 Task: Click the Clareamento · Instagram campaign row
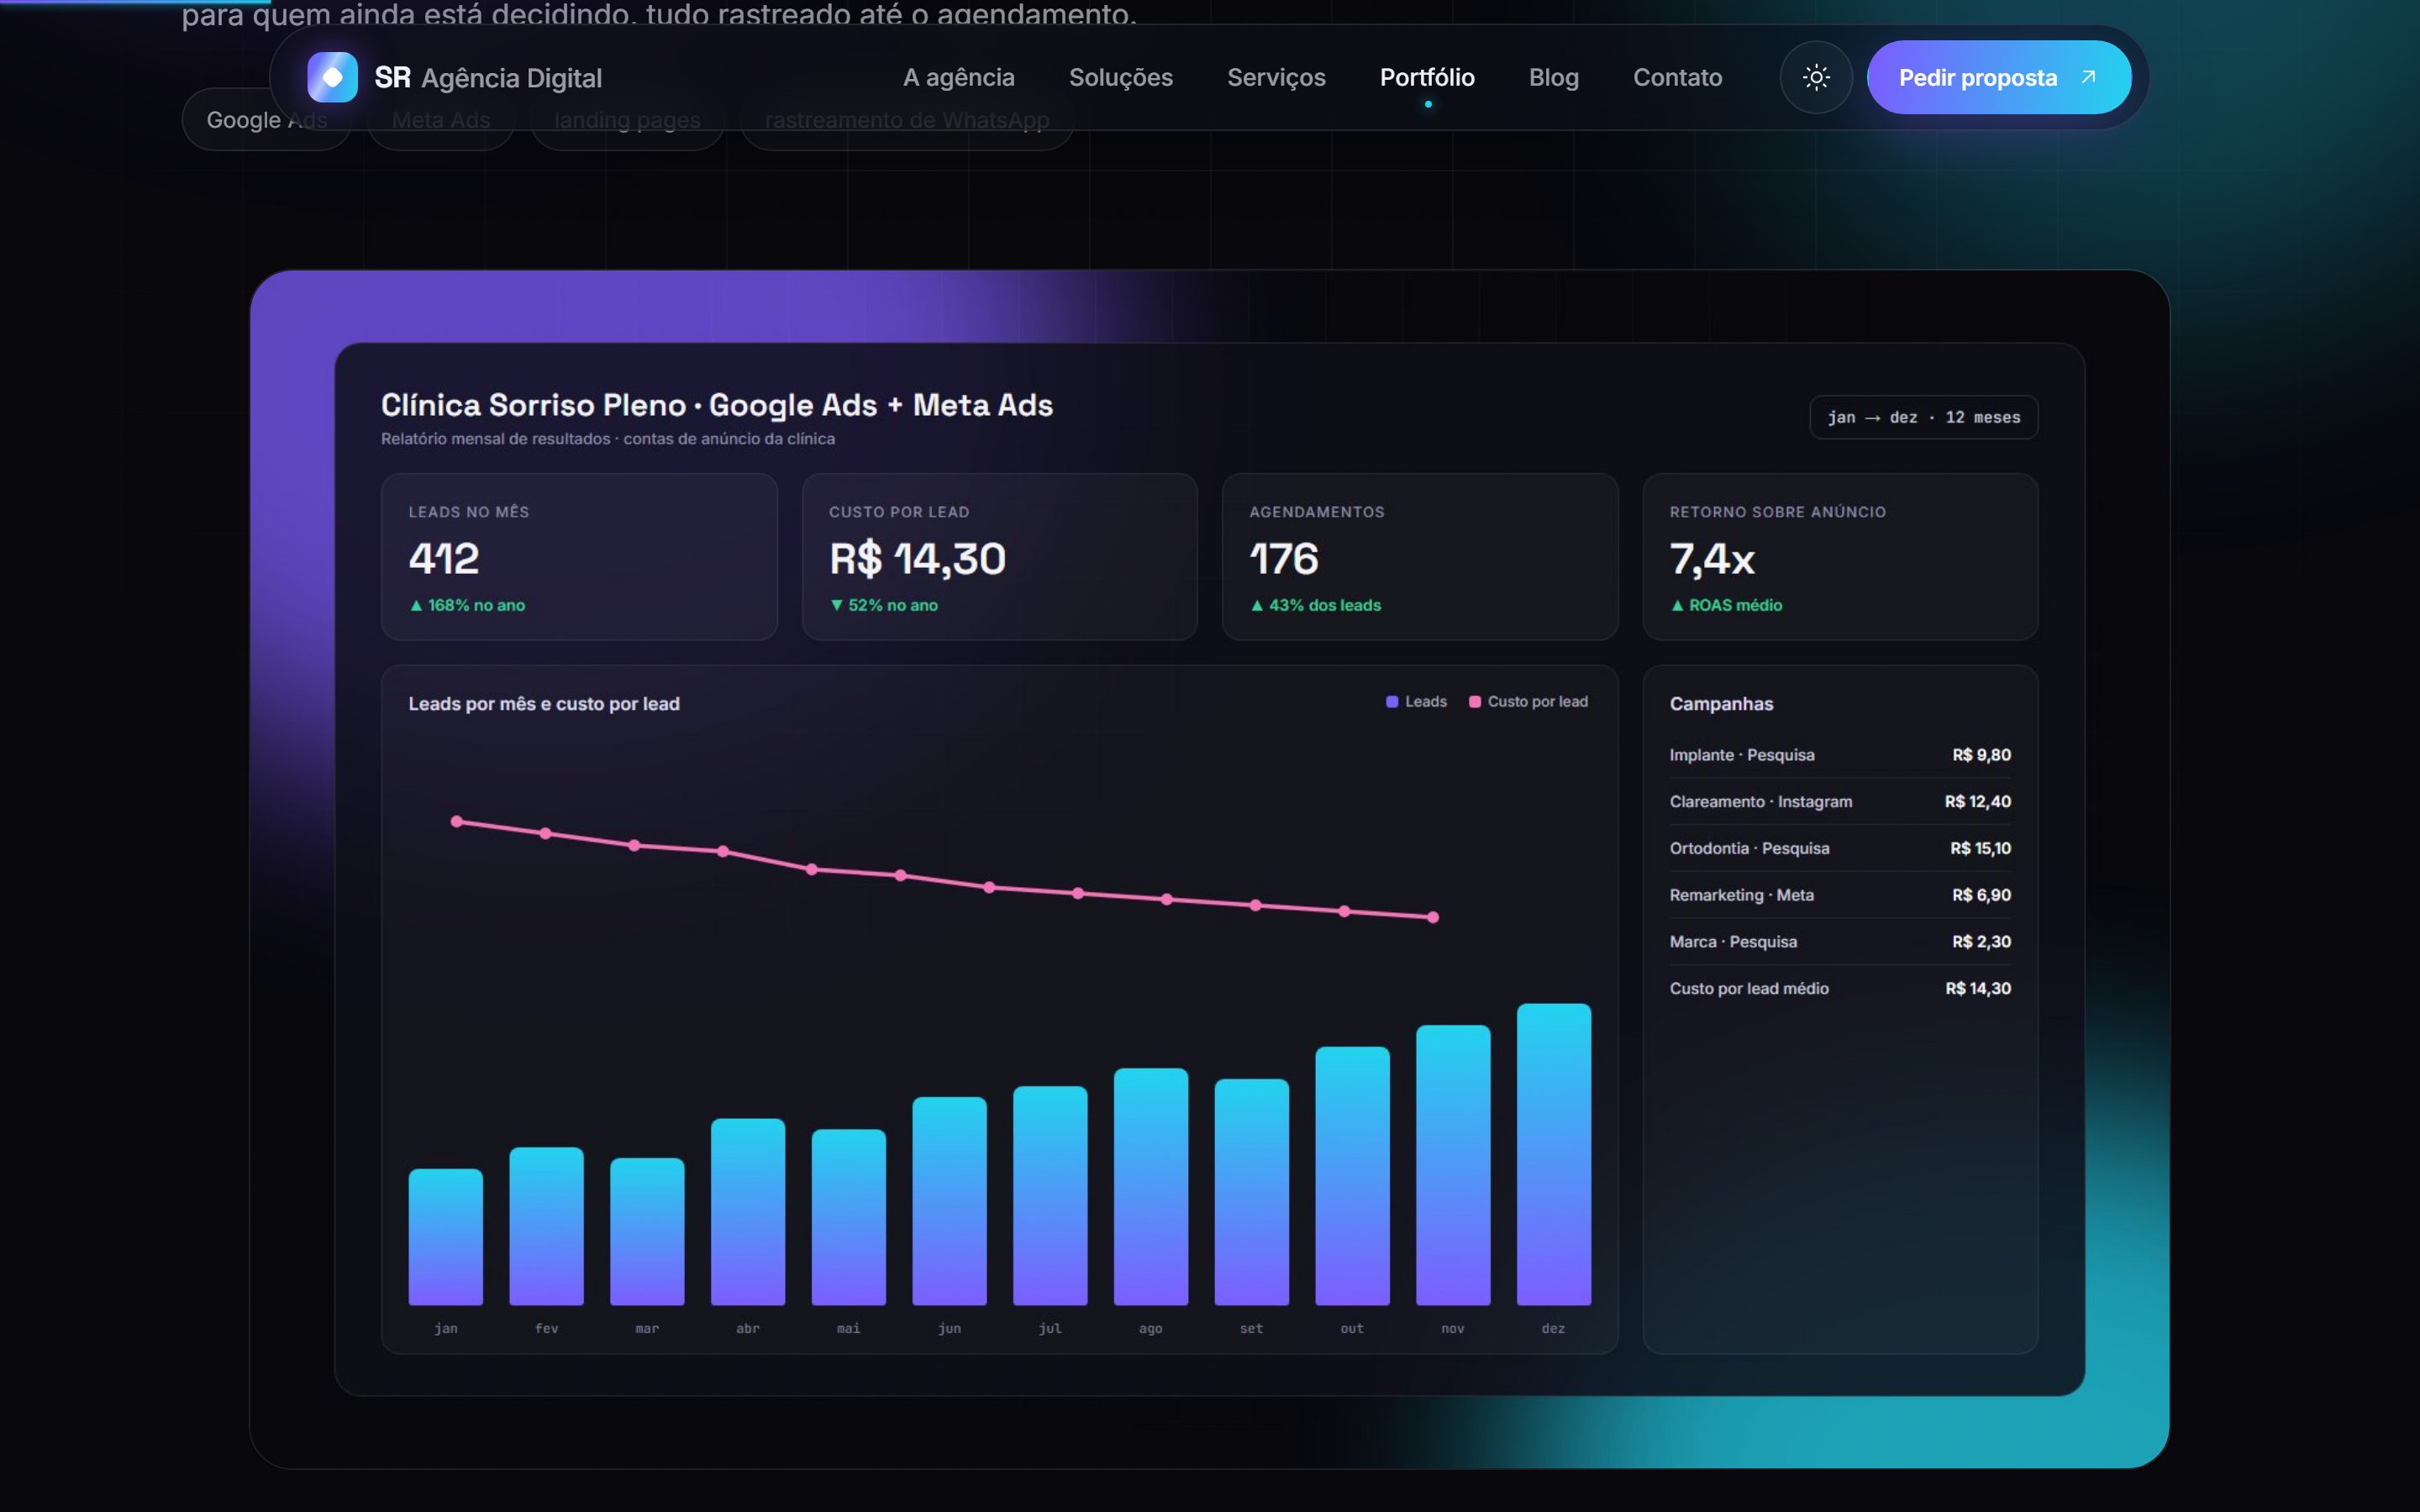(x=1840, y=802)
